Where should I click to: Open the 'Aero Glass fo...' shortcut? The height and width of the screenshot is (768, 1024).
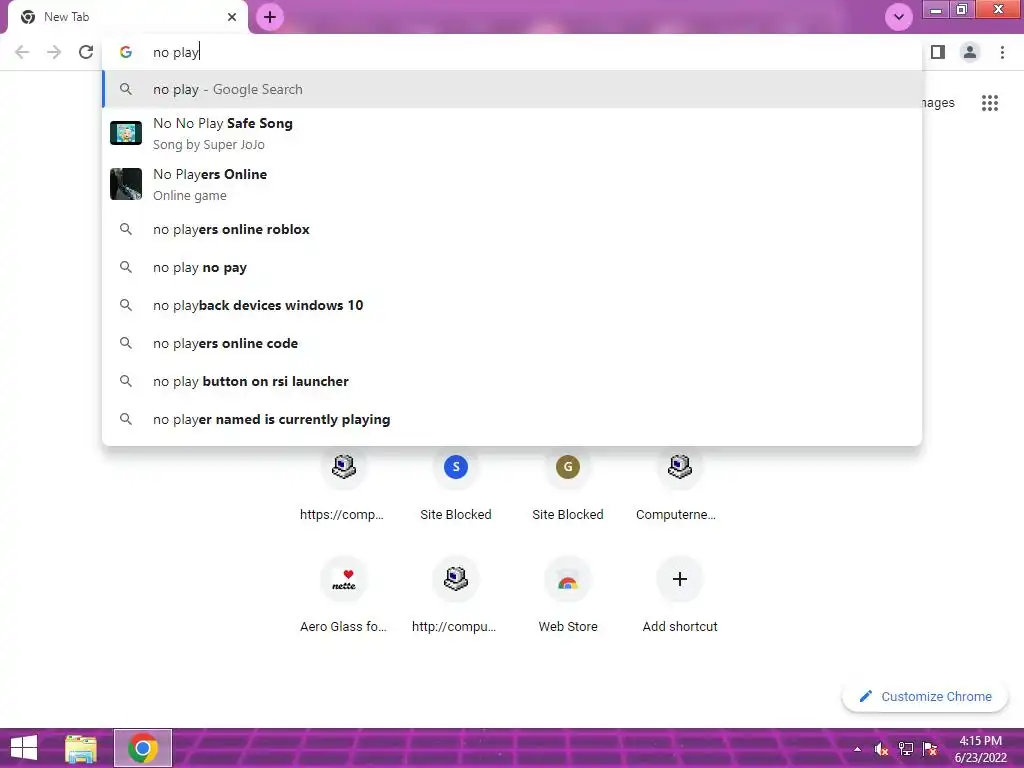click(344, 594)
